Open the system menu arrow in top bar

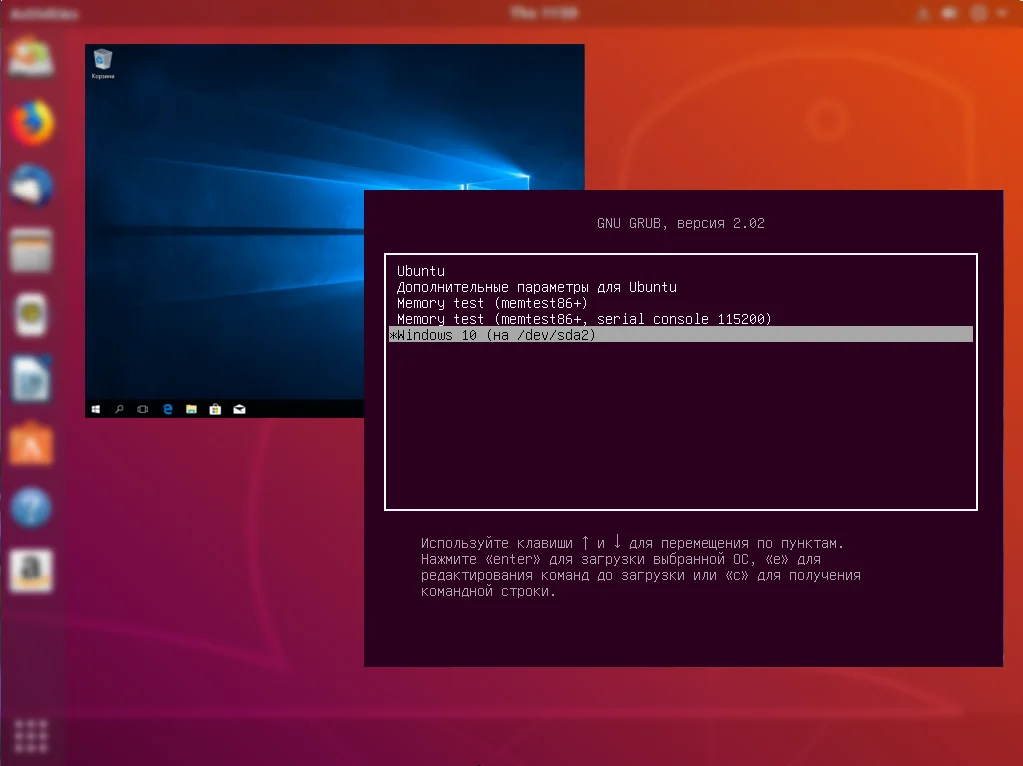click(1003, 13)
